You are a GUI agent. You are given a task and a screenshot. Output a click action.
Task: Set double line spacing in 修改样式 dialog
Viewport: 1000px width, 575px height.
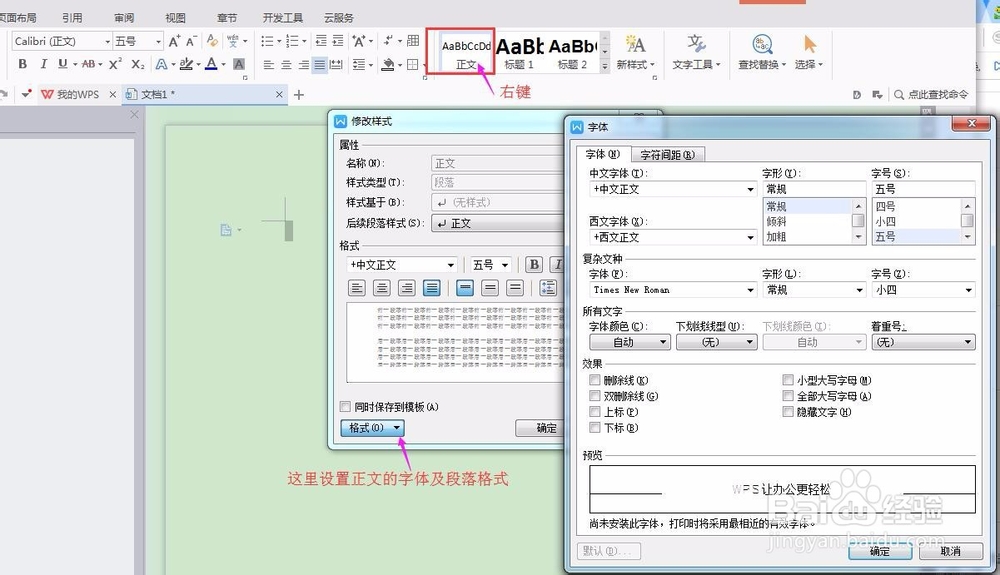pyautogui.click(x=515, y=288)
